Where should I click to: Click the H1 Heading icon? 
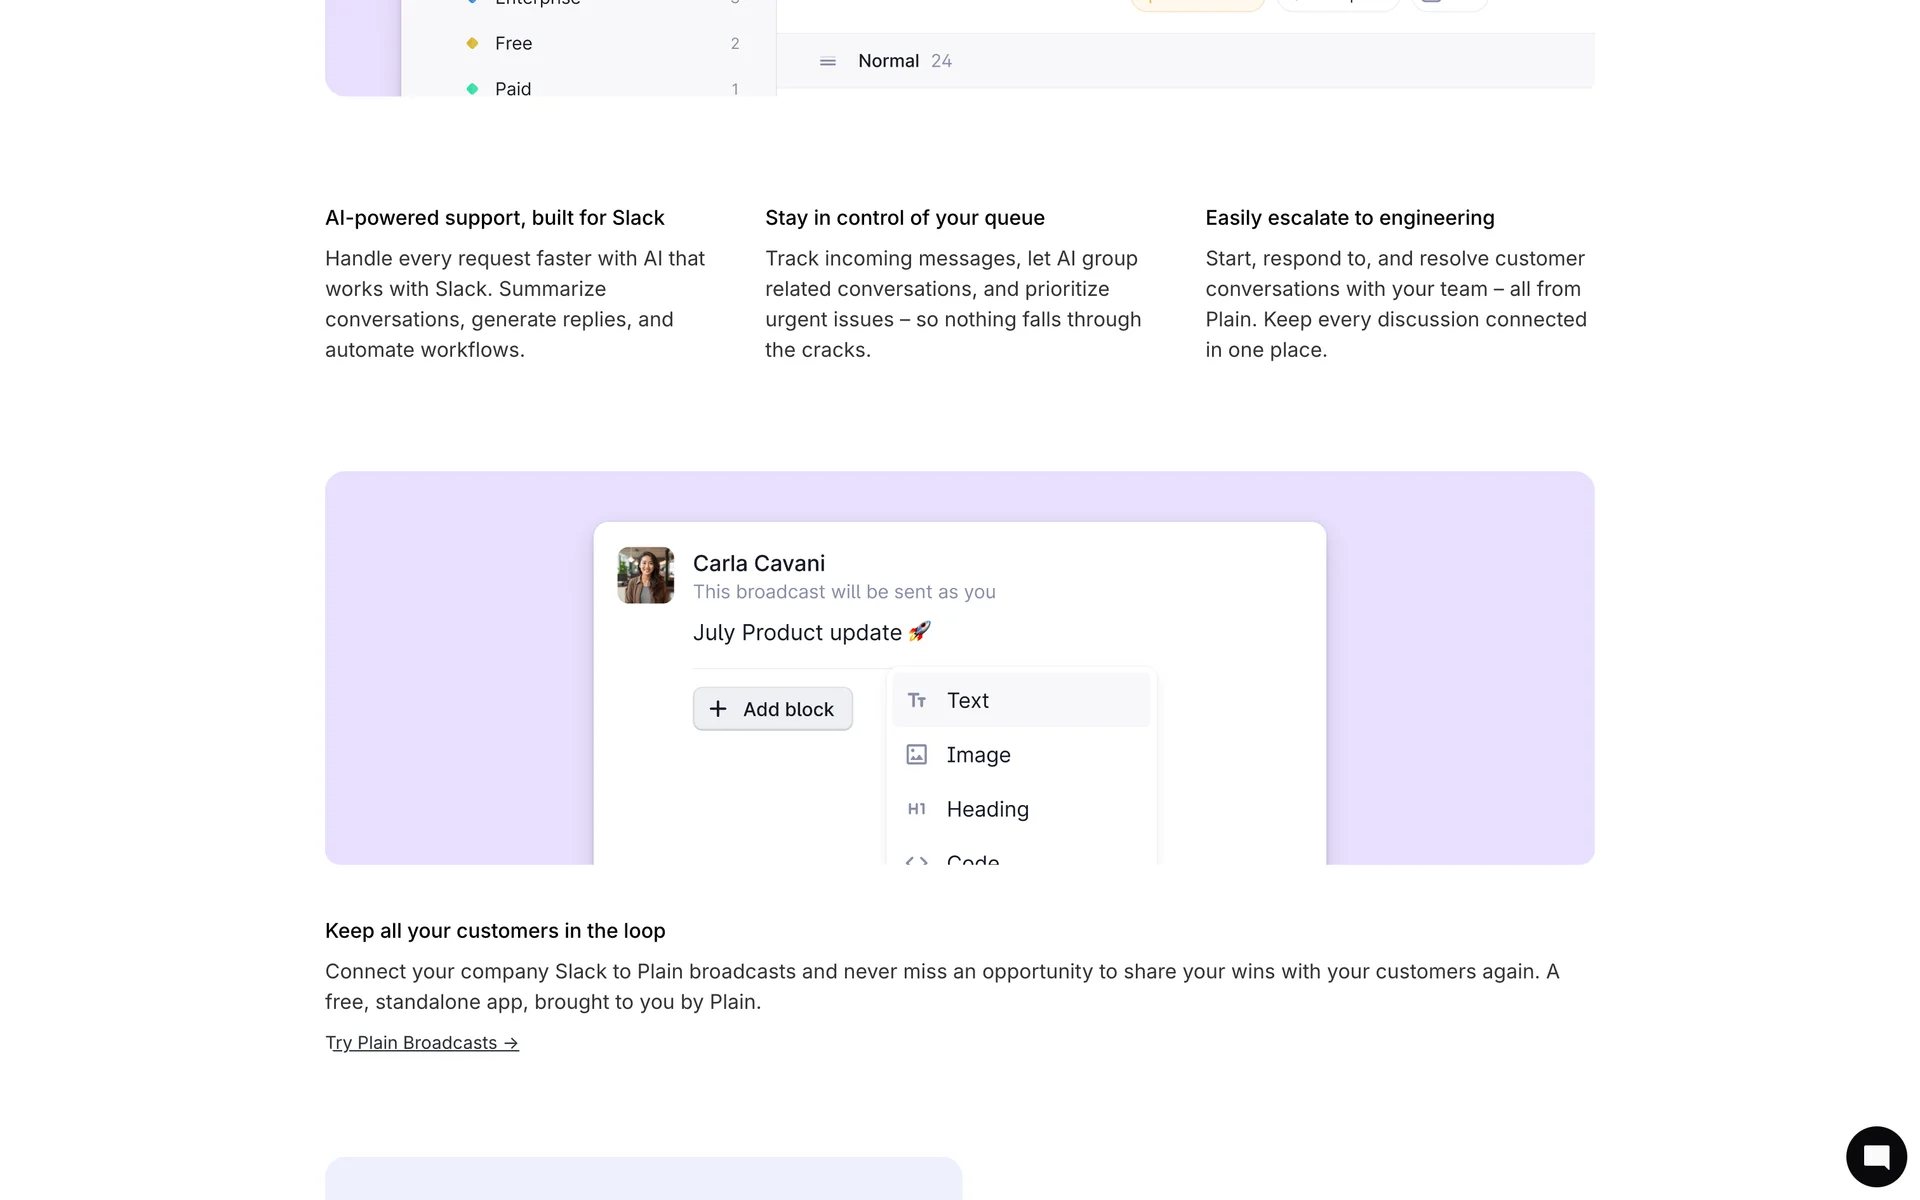point(917,809)
